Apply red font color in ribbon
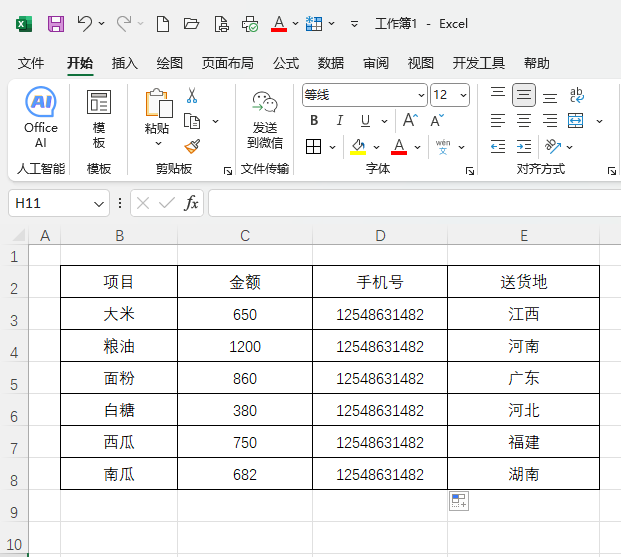Viewport: 621px width, 557px height. tap(399, 147)
